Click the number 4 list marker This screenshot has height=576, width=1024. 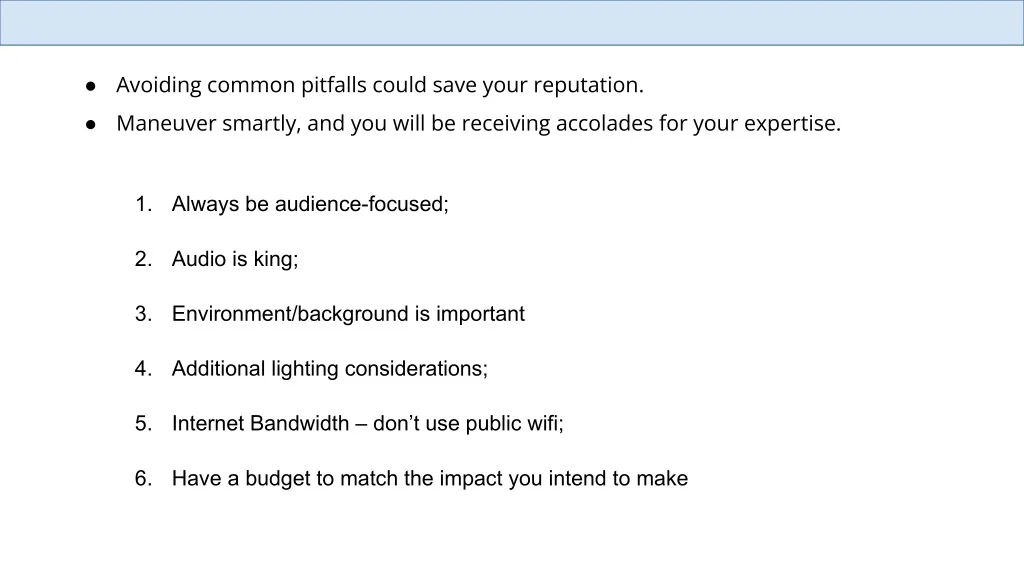click(142, 369)
